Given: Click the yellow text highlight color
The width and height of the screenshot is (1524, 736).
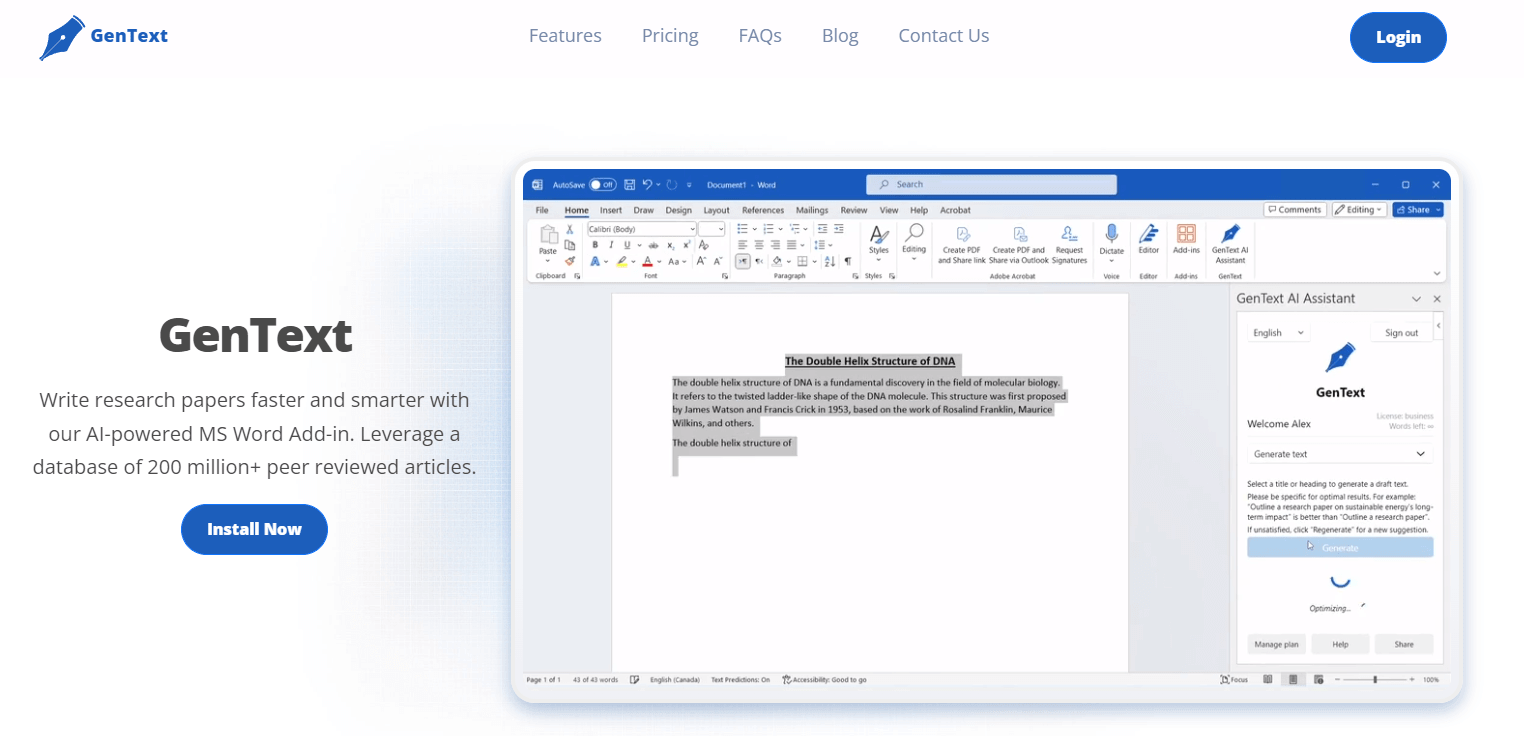Looking at the screenshot, I should (x=622, y=261).
